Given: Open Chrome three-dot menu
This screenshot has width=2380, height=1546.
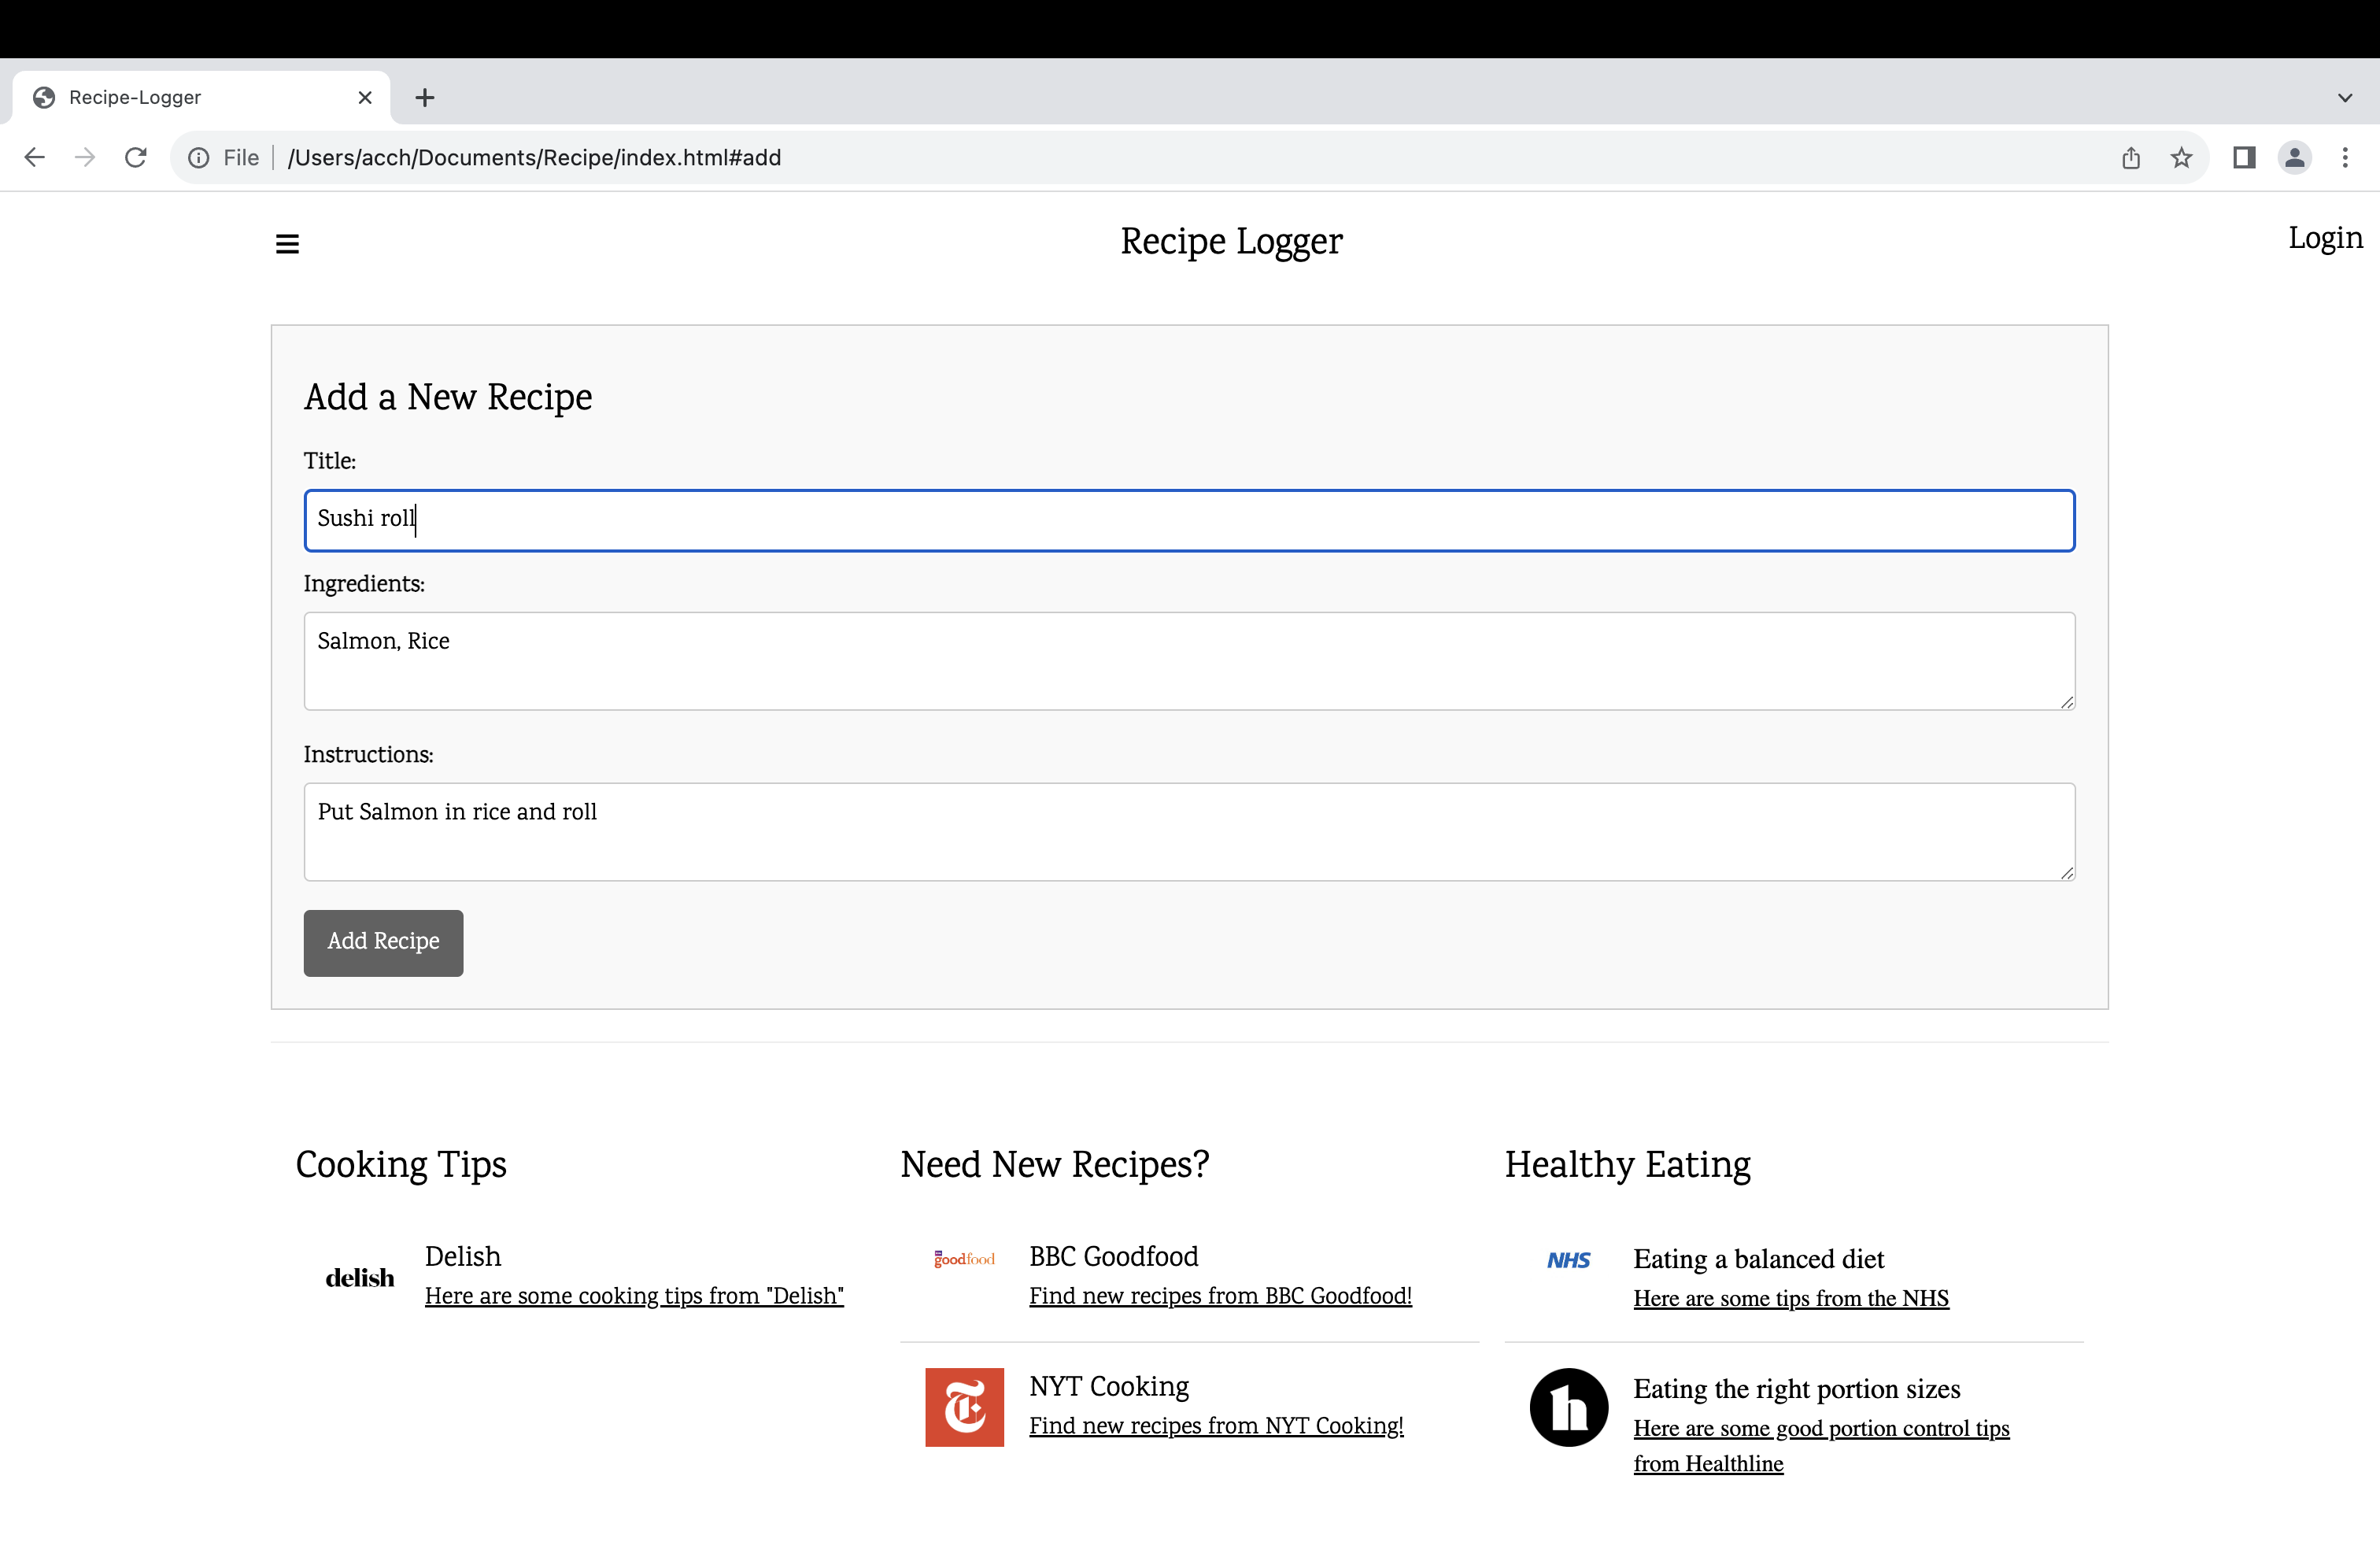Looking at the screenshot, I should click(2345, 158).
